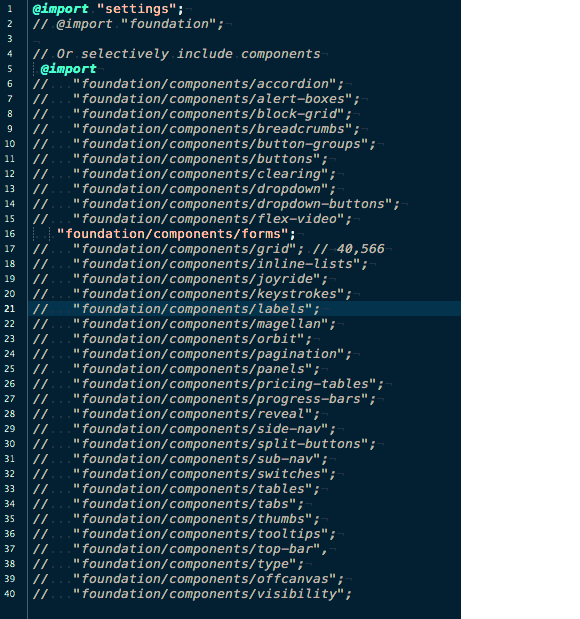Click the panels component line

coord(176,369)
